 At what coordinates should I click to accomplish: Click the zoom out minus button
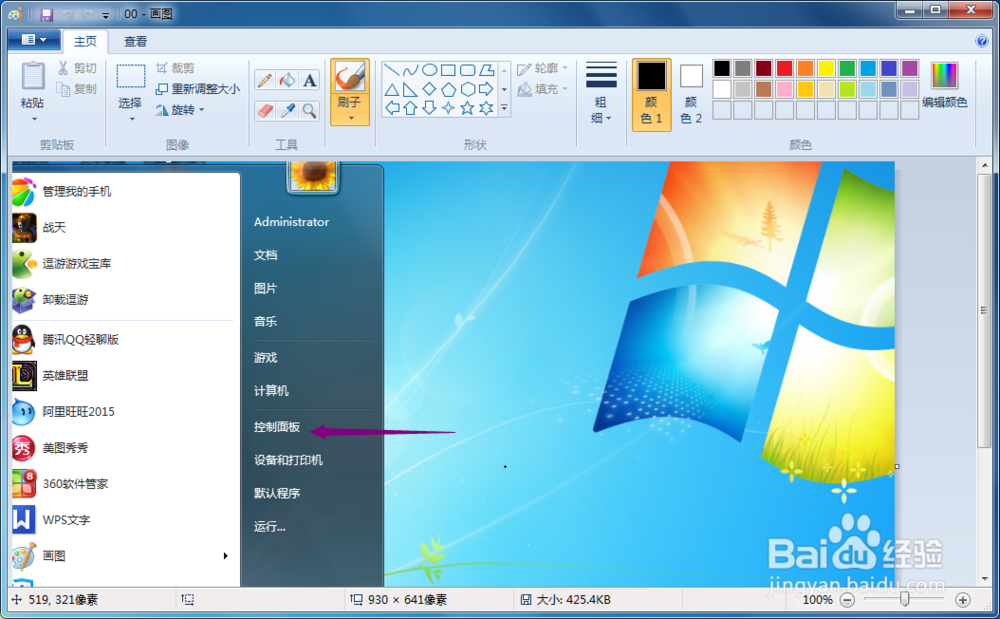847,600
